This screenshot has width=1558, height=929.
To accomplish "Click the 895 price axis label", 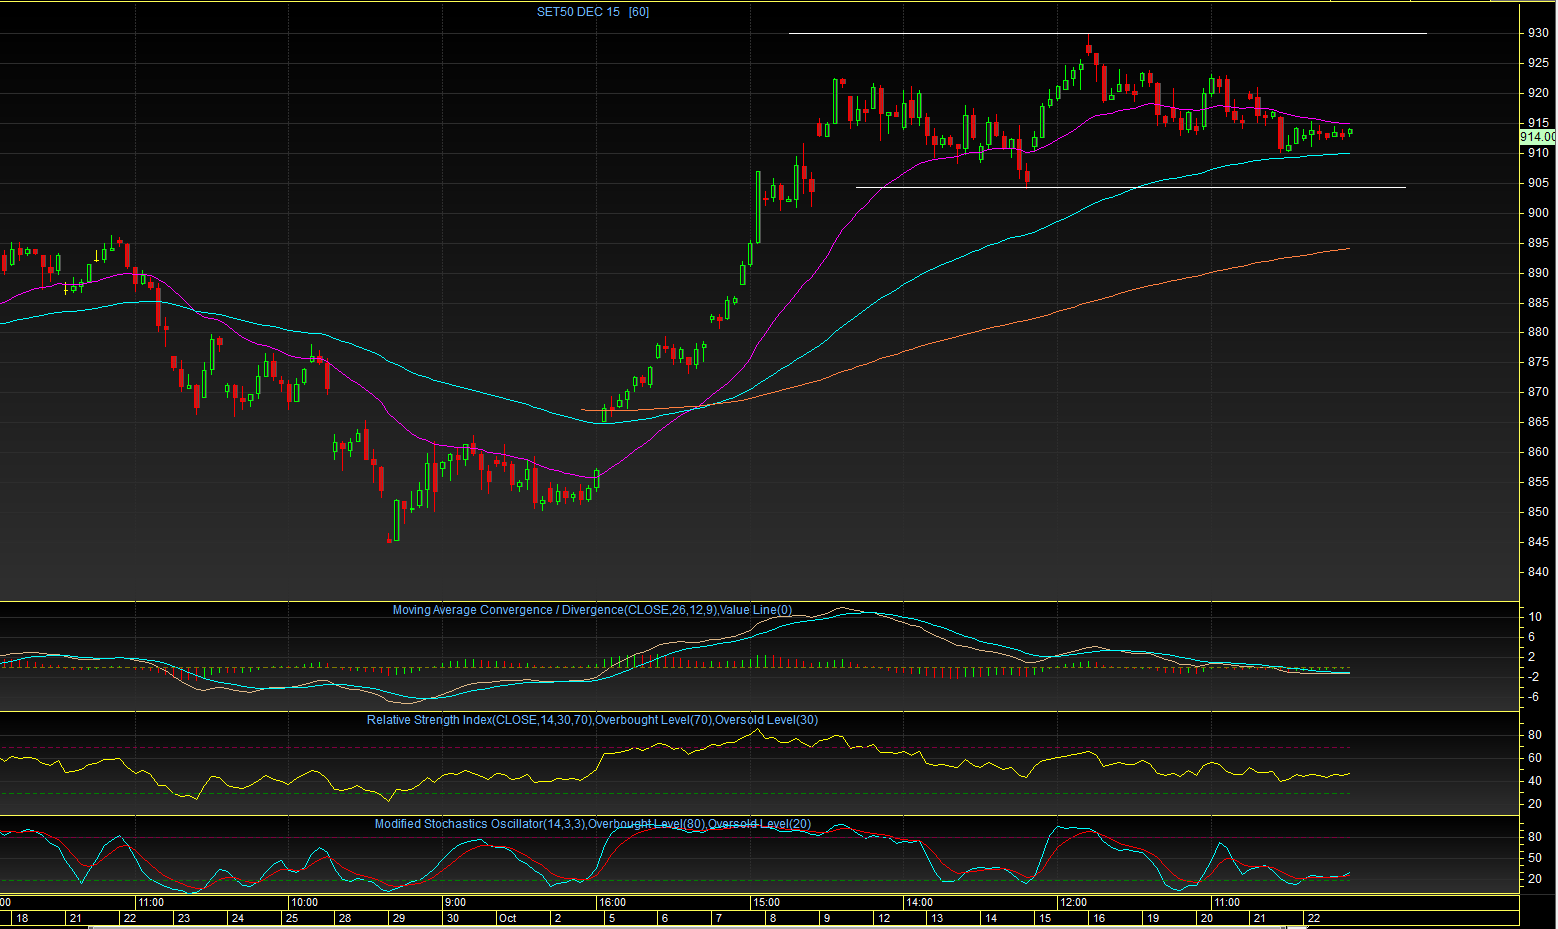I will (x=1538, y=243).
